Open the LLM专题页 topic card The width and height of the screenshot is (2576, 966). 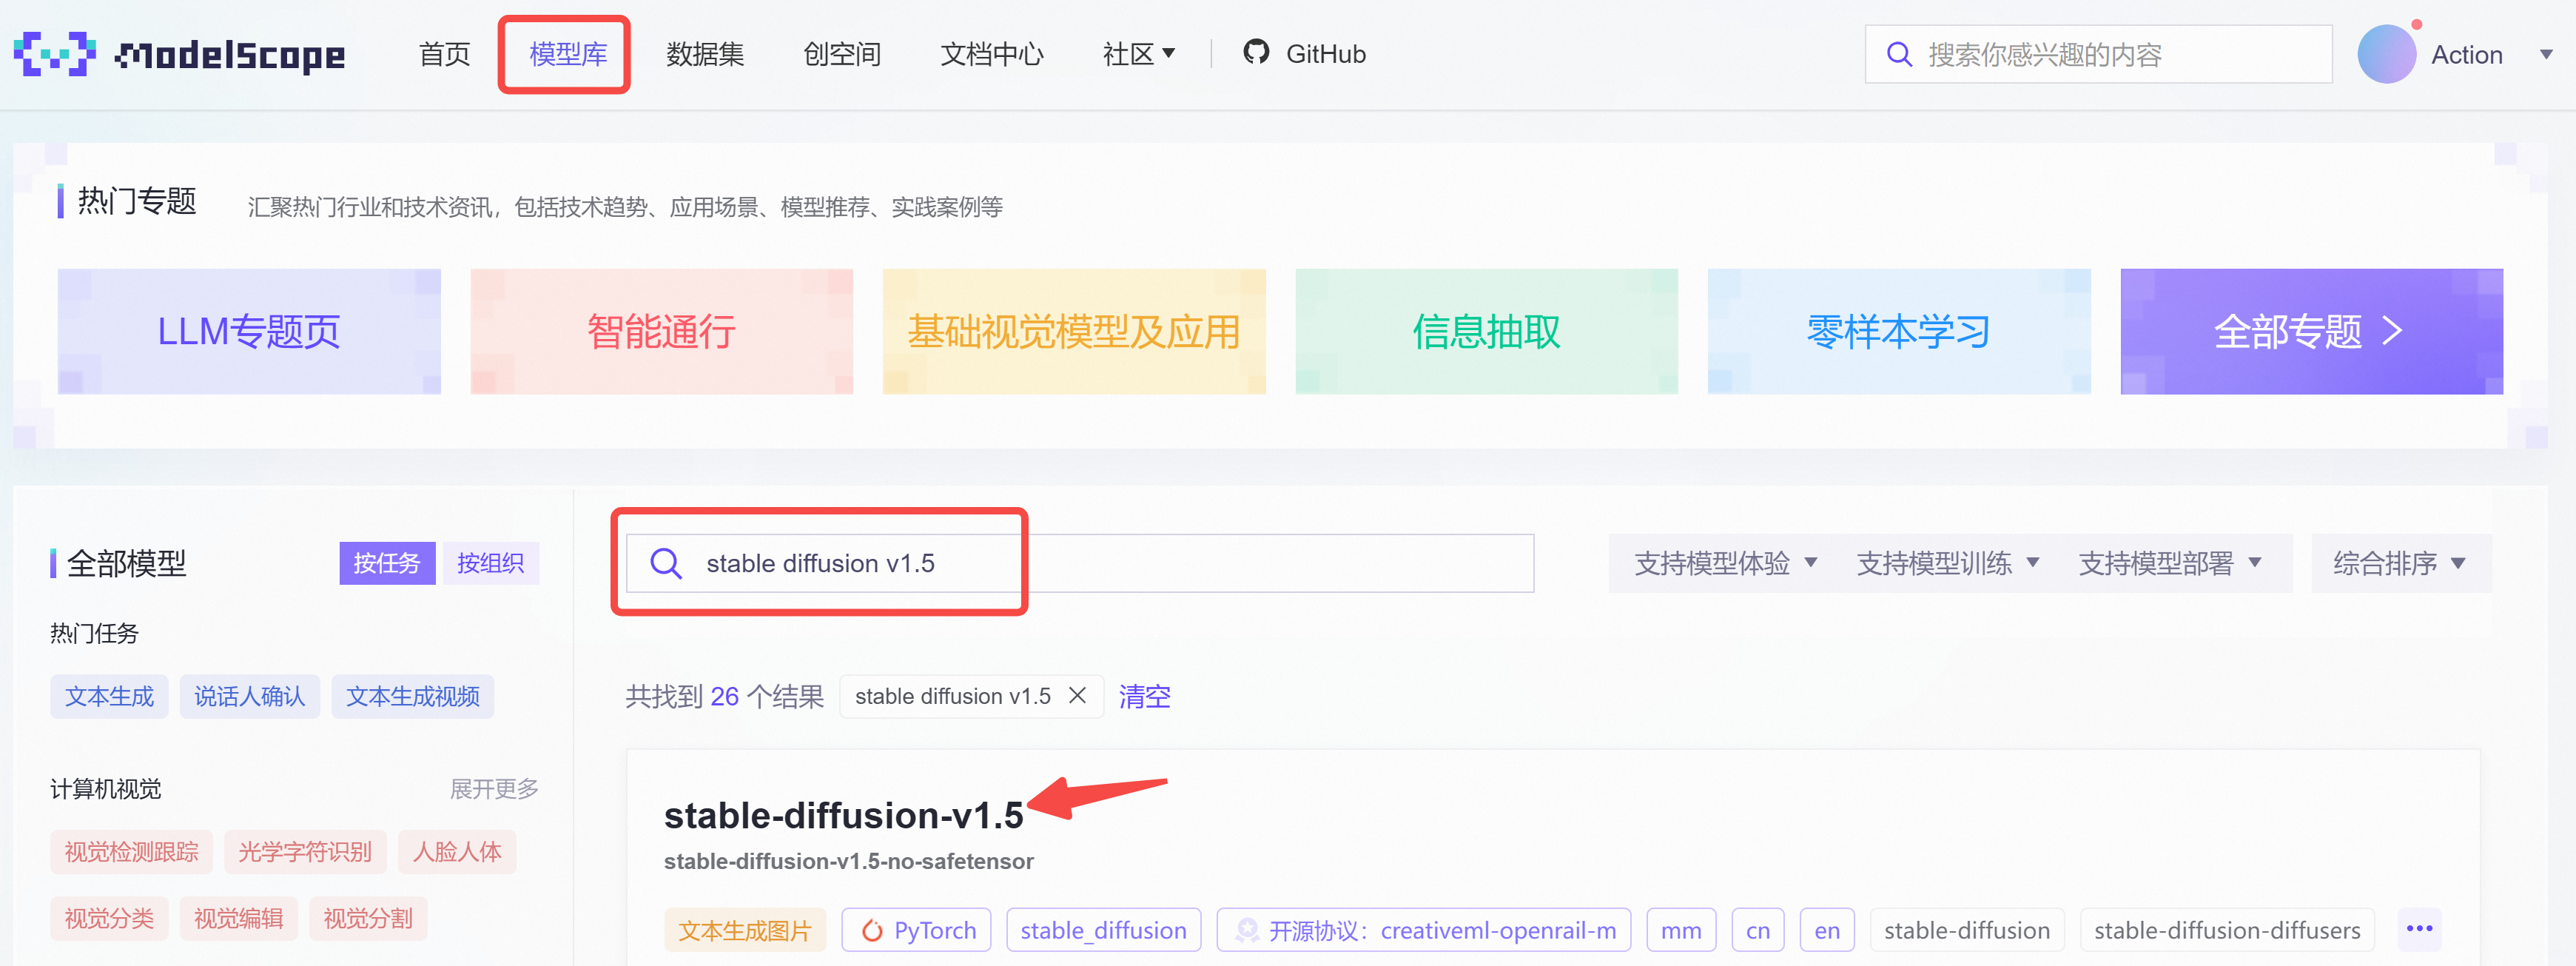point(249,331)
